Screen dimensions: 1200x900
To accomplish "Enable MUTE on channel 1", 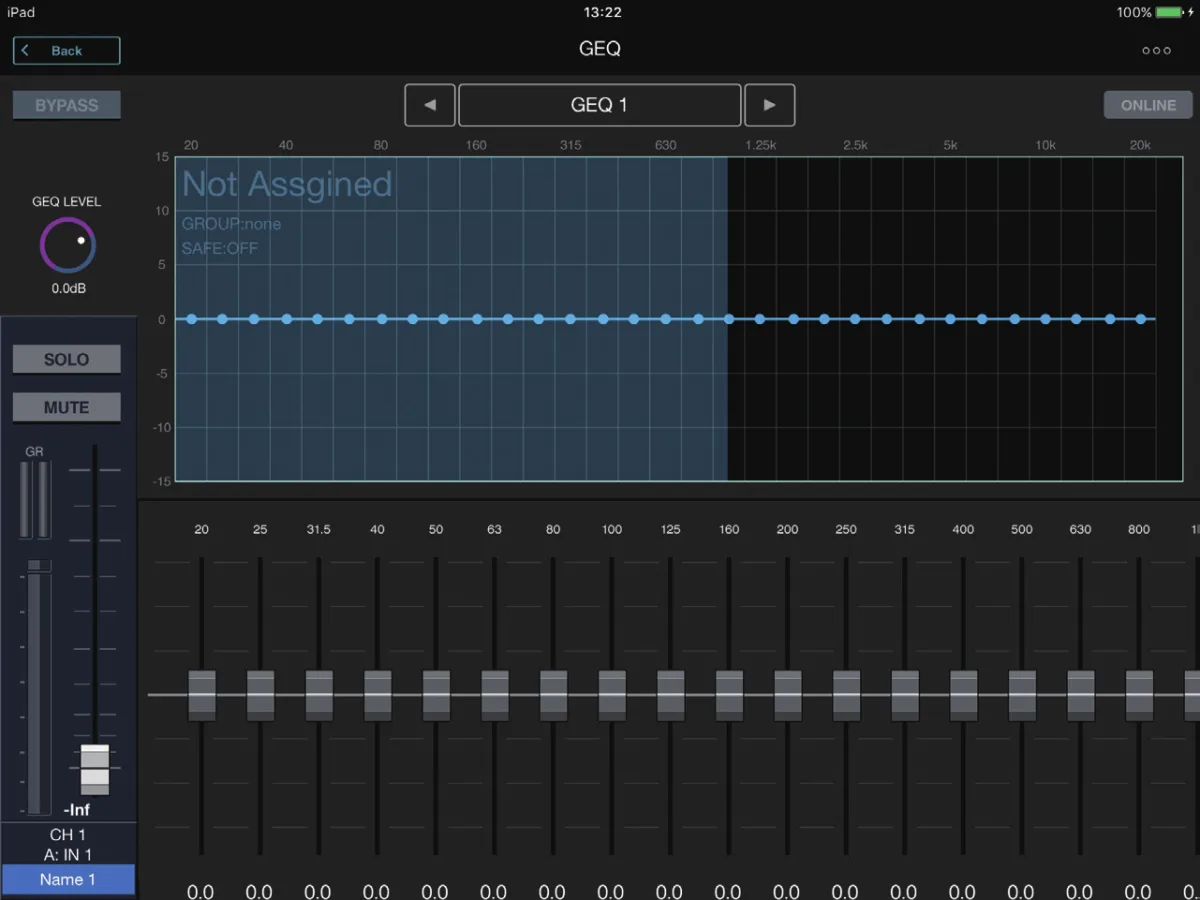I will [x=67, y=407].
